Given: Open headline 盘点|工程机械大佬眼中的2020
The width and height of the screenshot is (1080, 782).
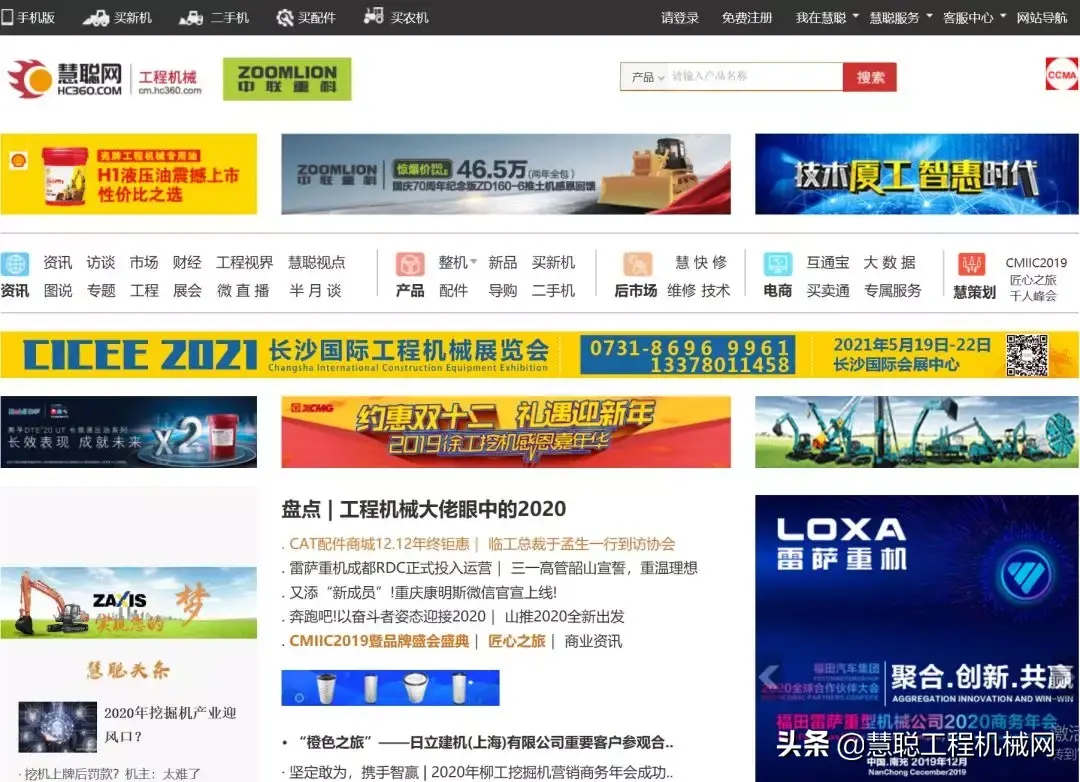Looking at the screenshot, I should point(424,509).
